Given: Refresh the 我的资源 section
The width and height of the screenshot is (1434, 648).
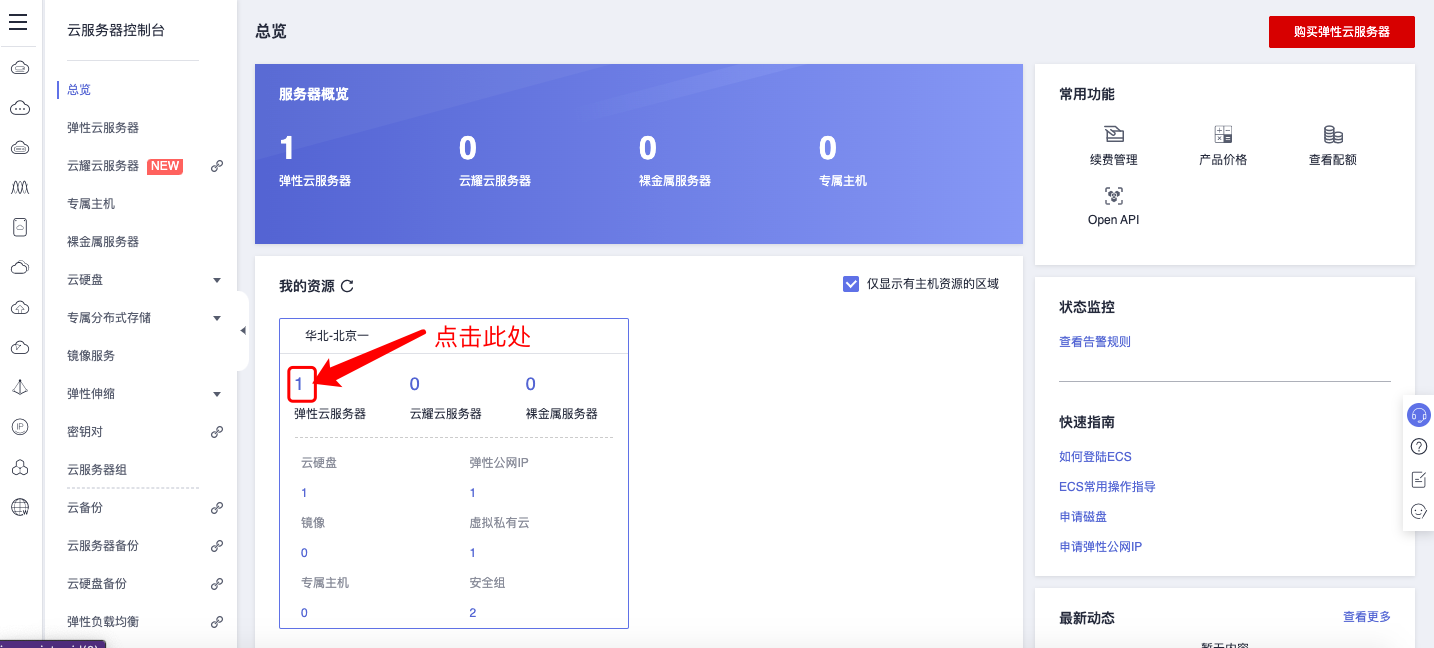Looking at the screenshot, I should tap(347, 286).
